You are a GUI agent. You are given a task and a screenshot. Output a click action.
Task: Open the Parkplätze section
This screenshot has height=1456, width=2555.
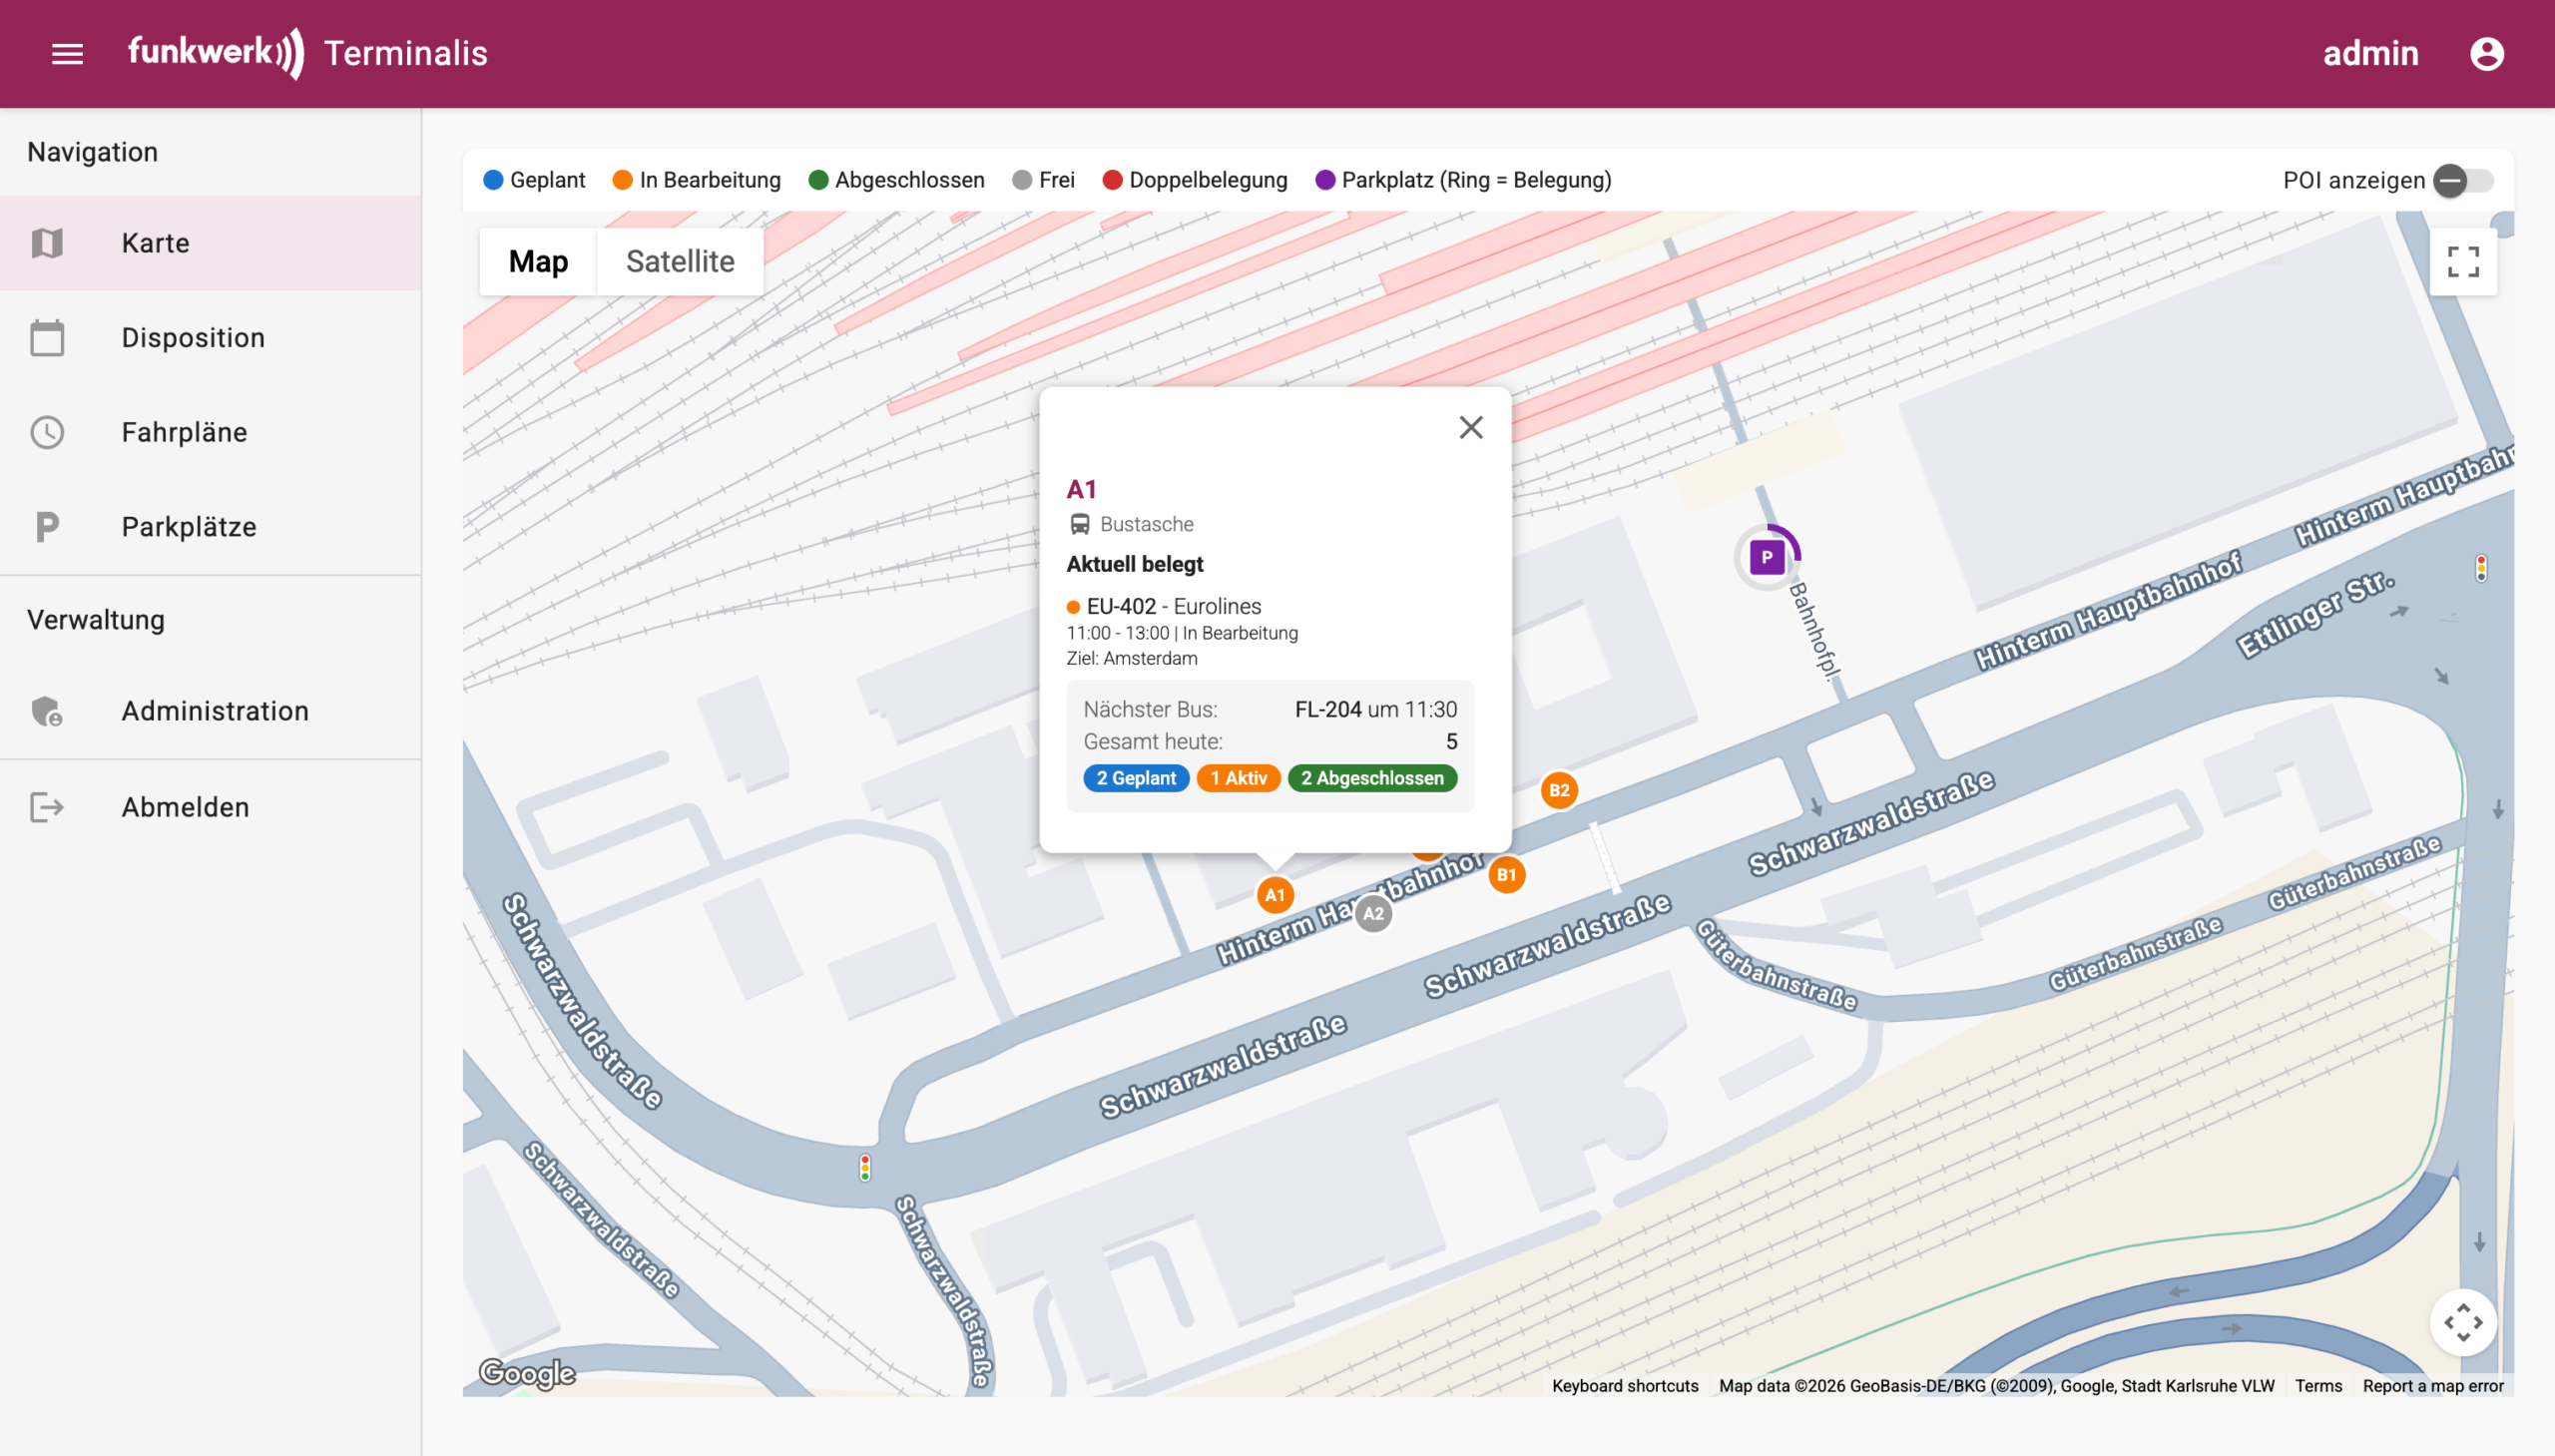[189, 527]
